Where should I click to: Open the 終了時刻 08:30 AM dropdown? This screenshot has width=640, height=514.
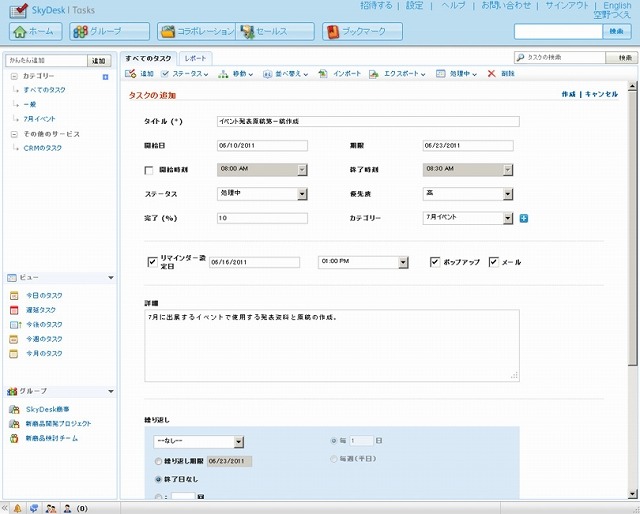click(468, 169)
